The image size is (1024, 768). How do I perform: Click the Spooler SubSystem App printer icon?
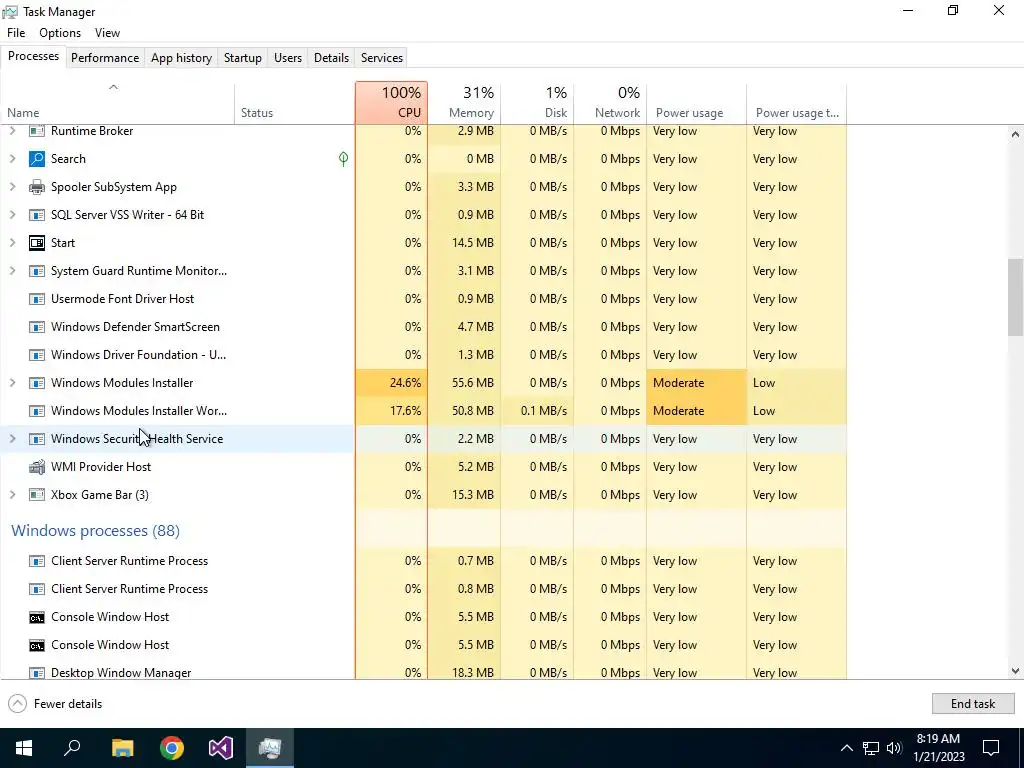point(37,187)
